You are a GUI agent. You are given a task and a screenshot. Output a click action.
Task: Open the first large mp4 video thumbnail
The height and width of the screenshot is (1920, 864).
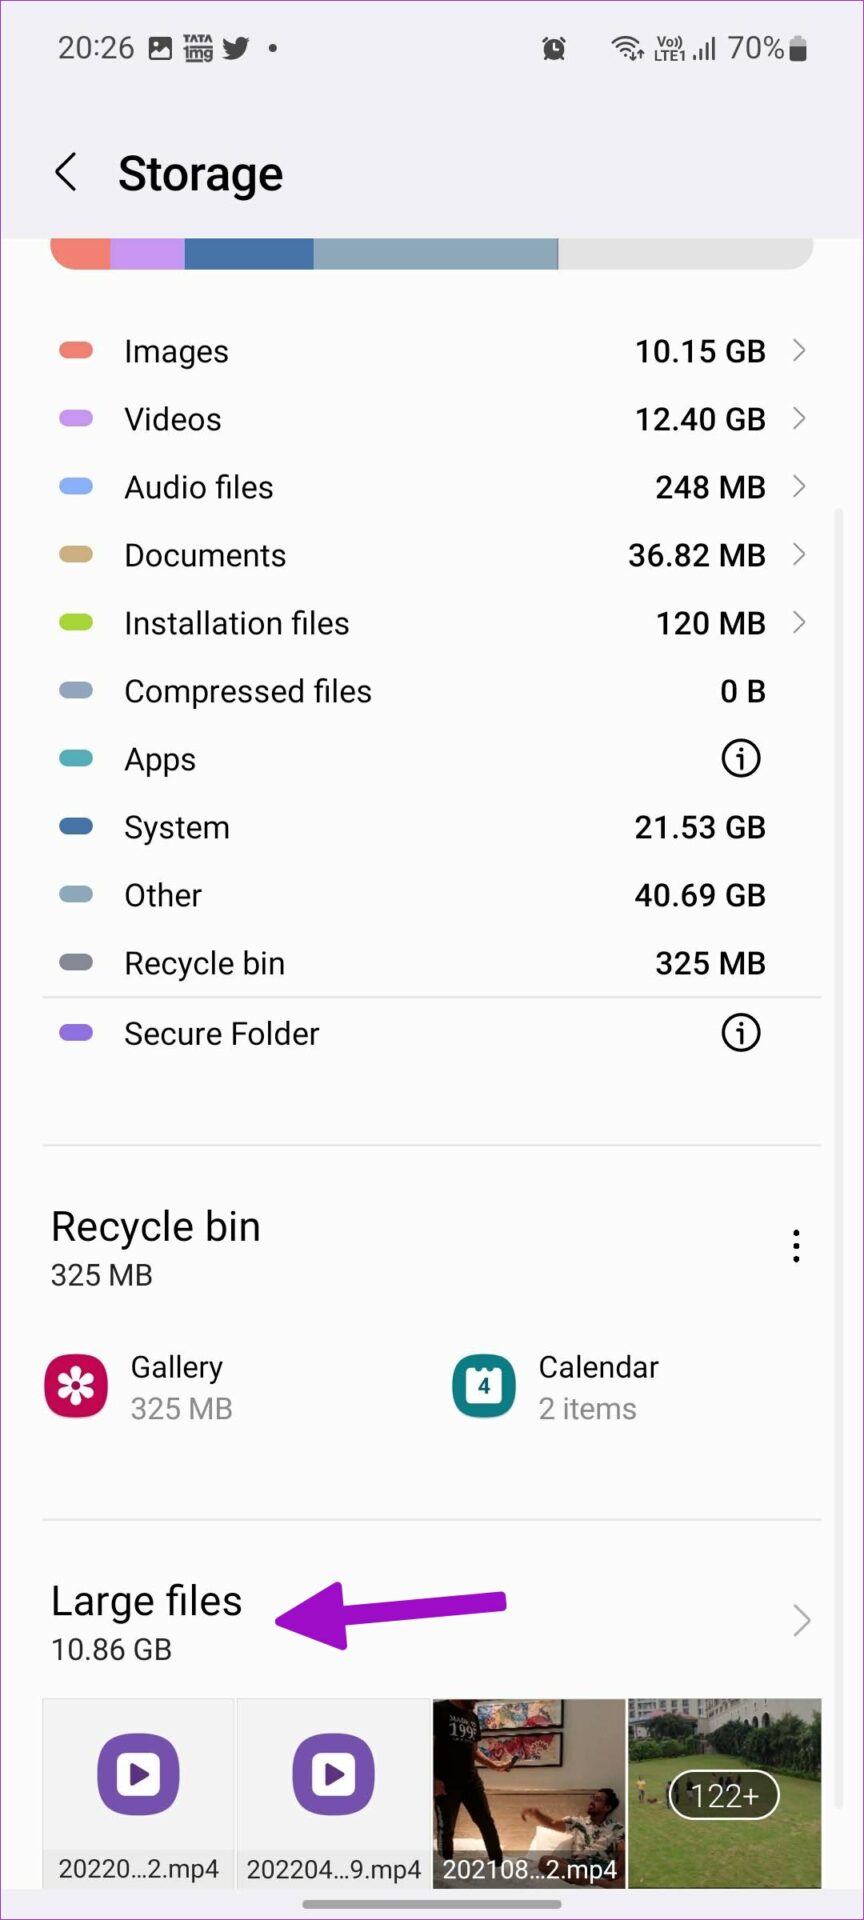(x=138, y=1792)
